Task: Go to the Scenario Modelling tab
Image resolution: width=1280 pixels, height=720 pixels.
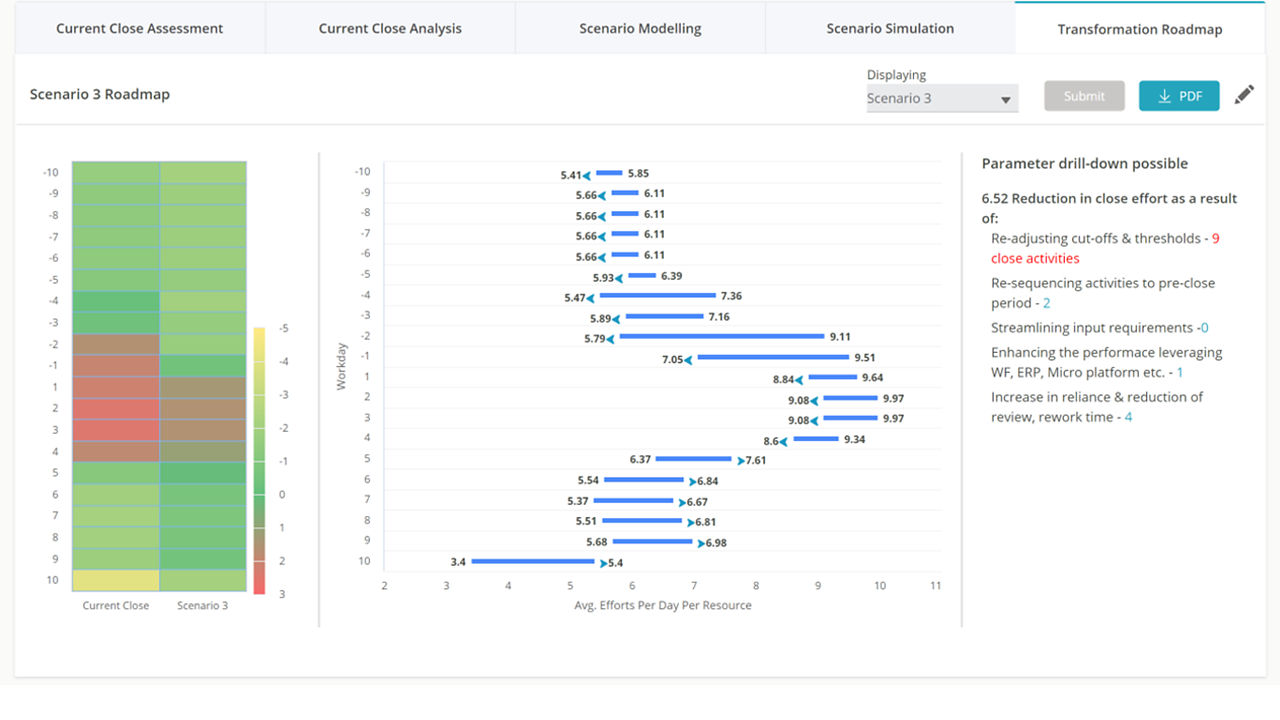Action: 640,28
